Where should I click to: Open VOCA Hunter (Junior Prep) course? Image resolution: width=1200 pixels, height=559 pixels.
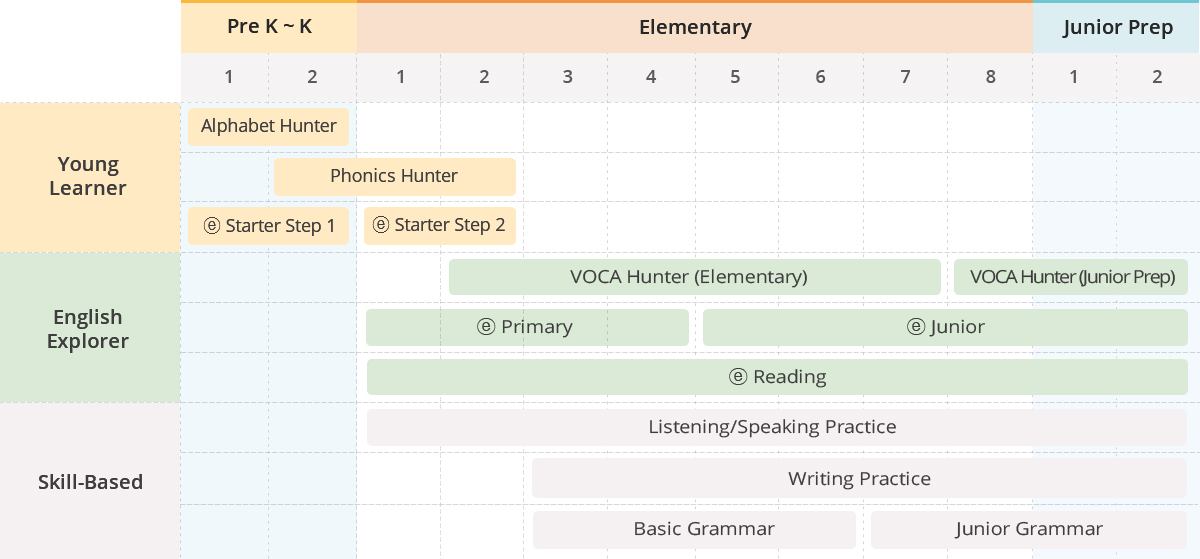[1071, 277]
